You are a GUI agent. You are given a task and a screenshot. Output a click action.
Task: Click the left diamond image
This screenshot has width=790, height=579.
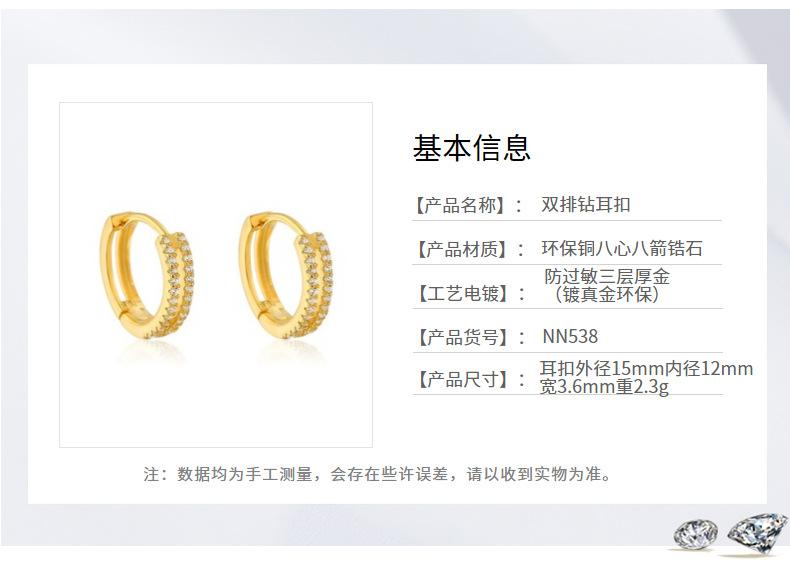pos(696,535)
